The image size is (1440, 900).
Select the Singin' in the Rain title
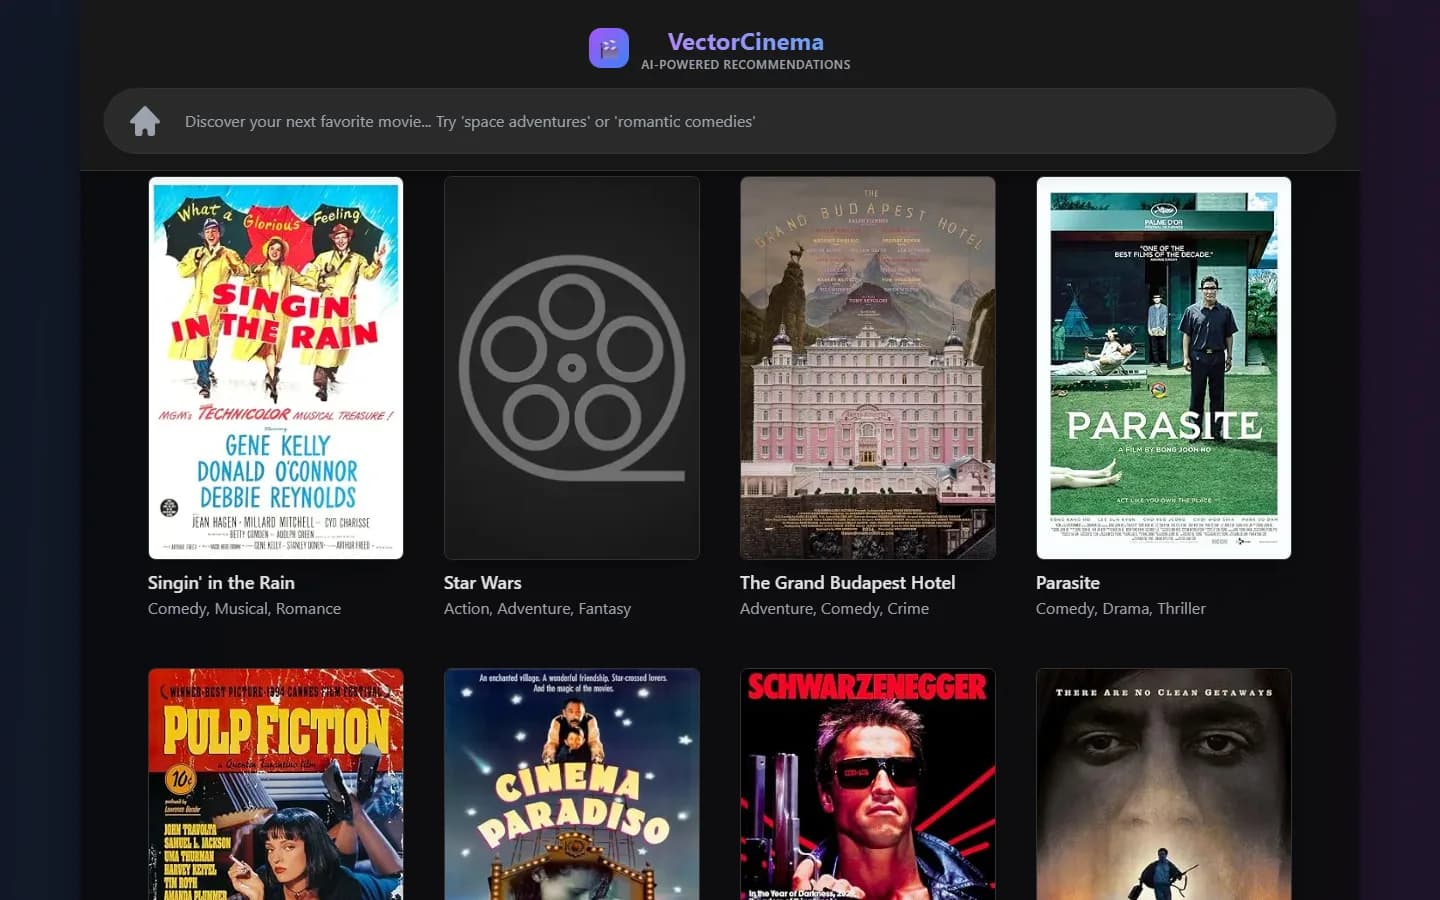pos(221,583)
